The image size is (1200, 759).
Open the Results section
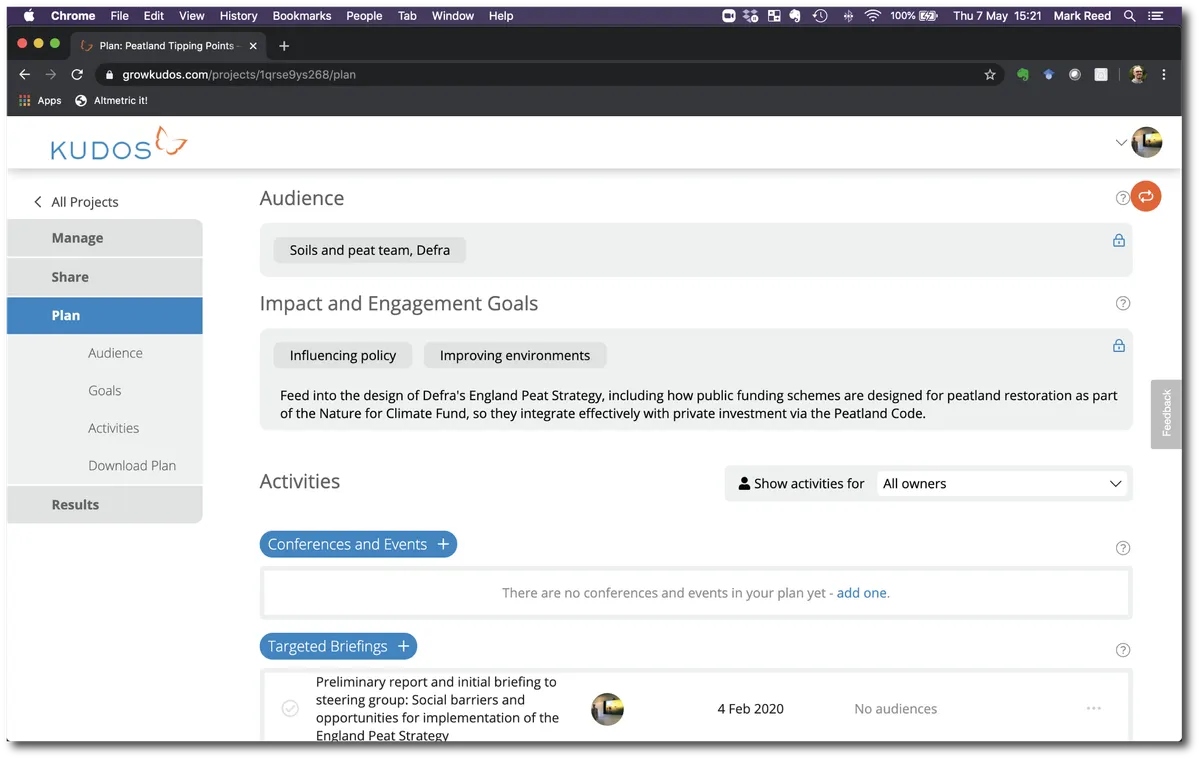[x=105, y=505]
